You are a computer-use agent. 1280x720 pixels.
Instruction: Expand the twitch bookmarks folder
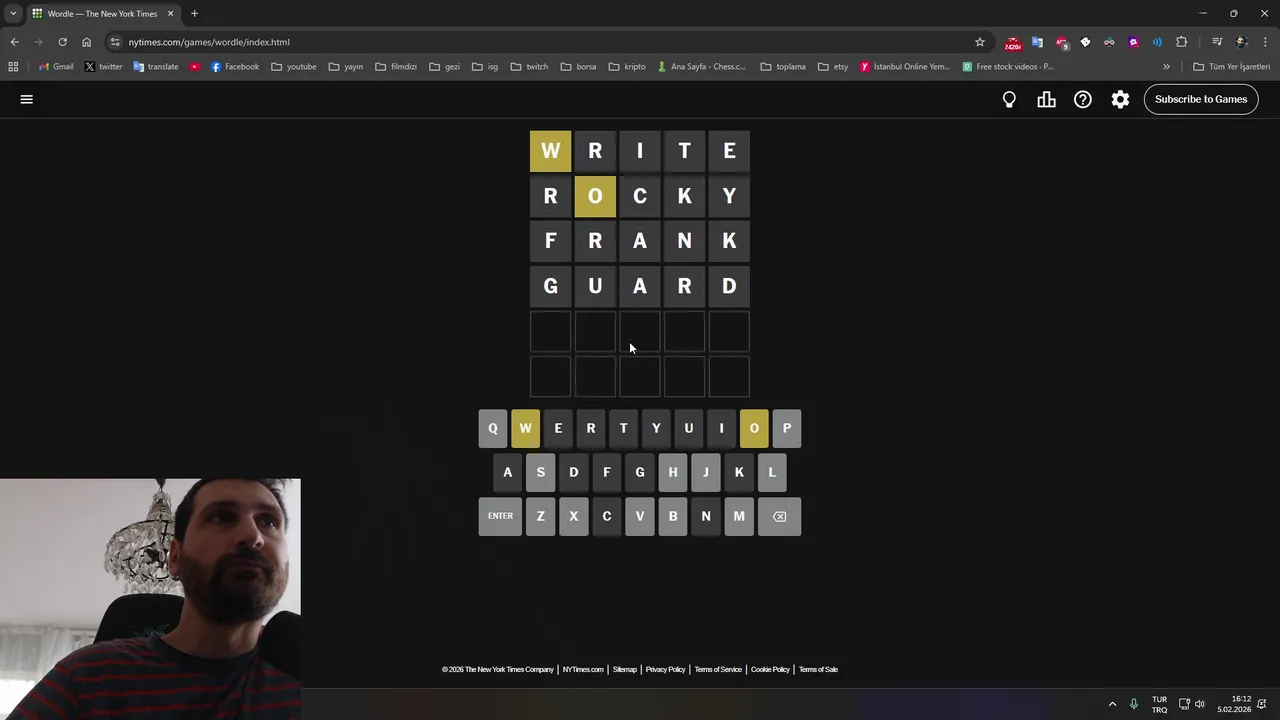tap(529, 67)
